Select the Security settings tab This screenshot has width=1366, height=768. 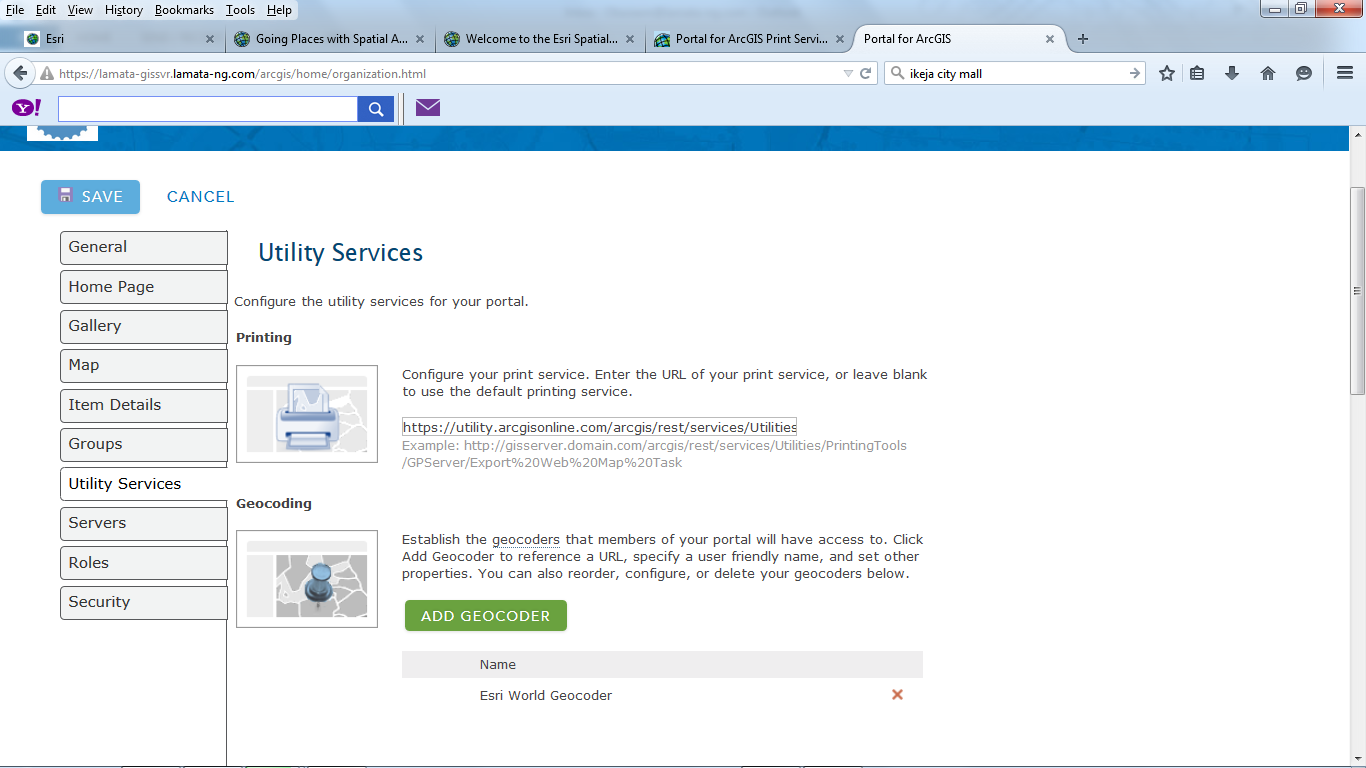tap(144, 603)
